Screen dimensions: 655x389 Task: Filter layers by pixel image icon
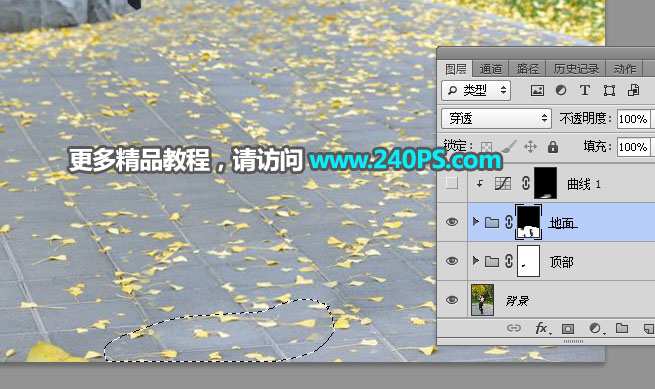537,90
